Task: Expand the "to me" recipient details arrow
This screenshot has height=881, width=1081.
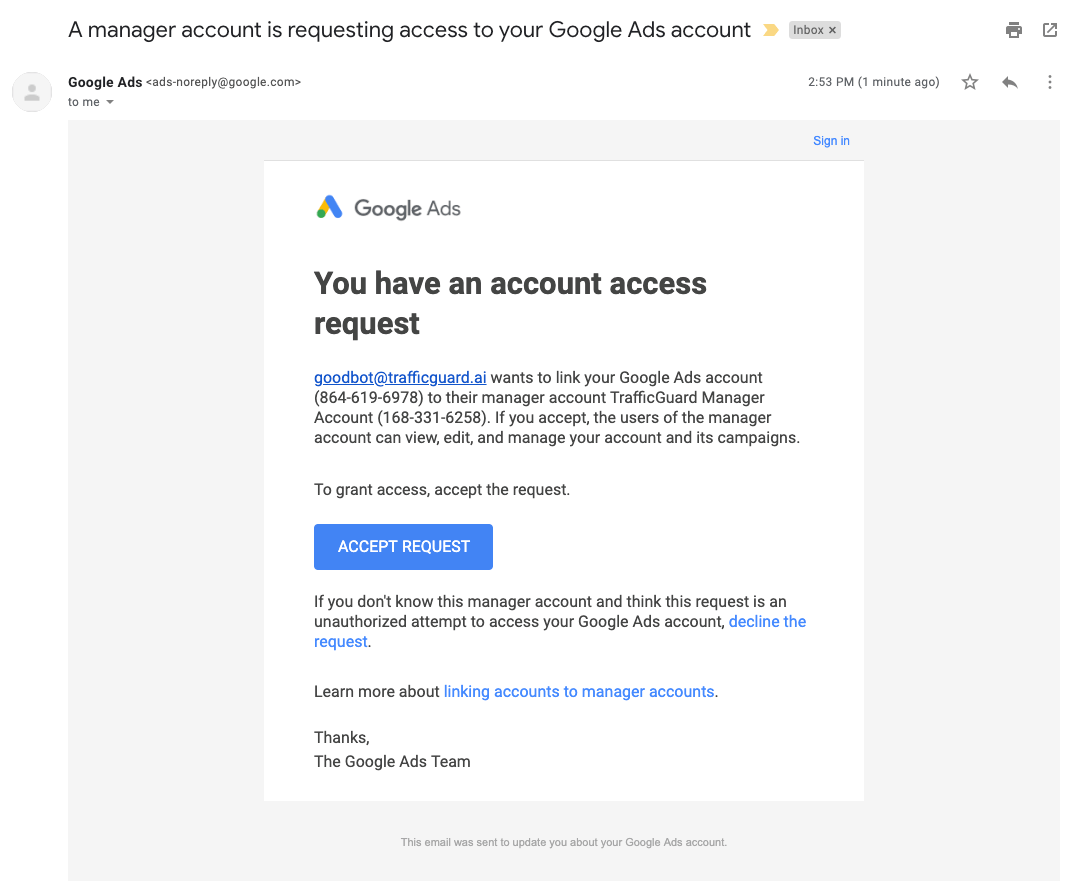Action: pos(110,102)
